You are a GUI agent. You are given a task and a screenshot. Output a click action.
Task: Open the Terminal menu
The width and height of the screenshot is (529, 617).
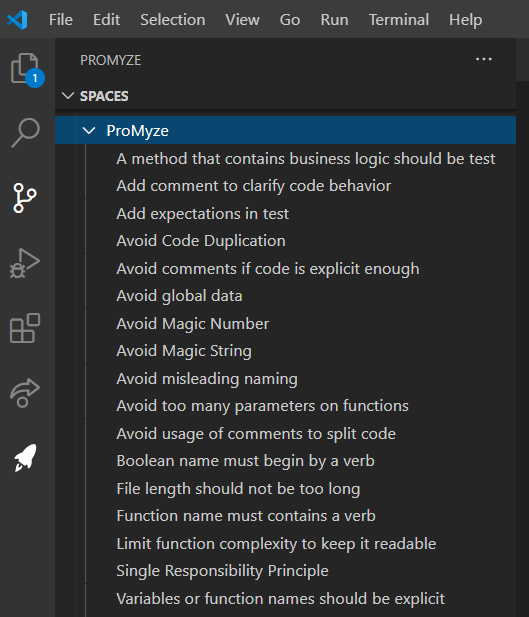pos(399,19)
